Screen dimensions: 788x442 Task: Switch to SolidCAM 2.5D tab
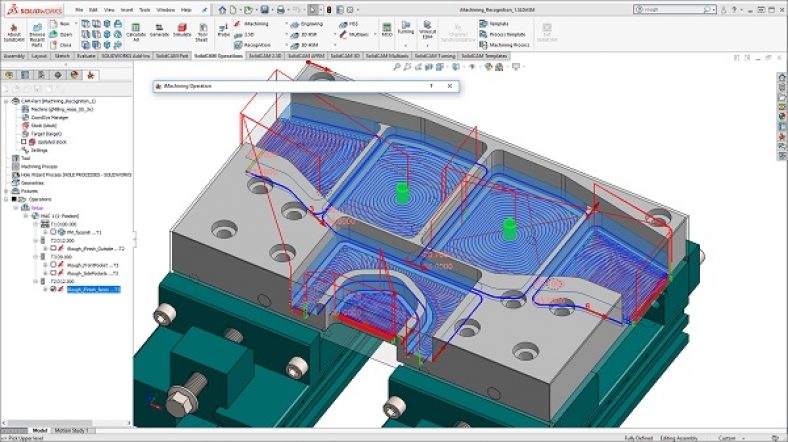tap(263, 56)
